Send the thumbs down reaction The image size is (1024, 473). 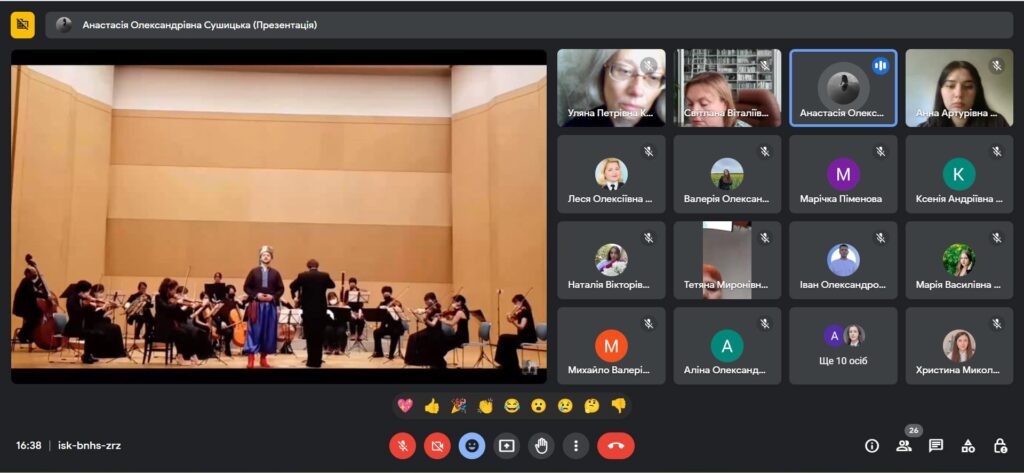[618, 406]
